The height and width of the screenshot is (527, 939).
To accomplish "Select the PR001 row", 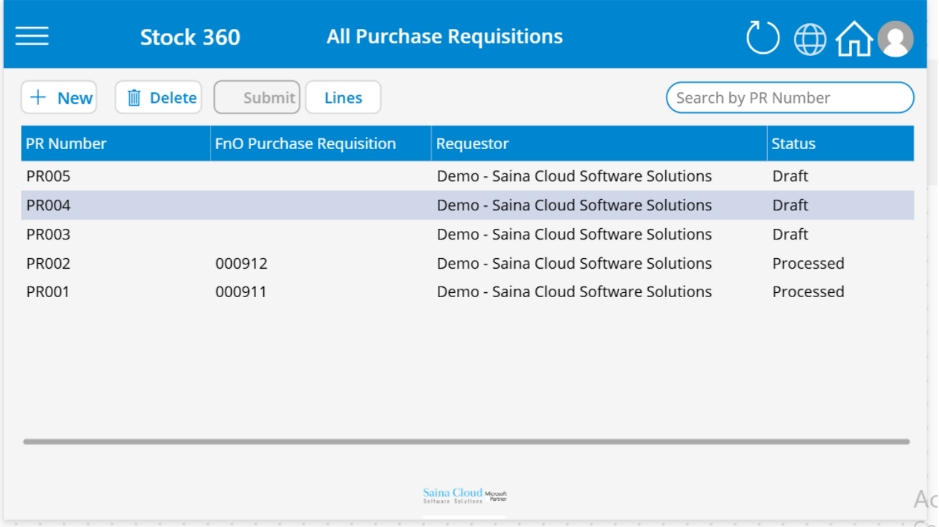I will coord(467,292).
